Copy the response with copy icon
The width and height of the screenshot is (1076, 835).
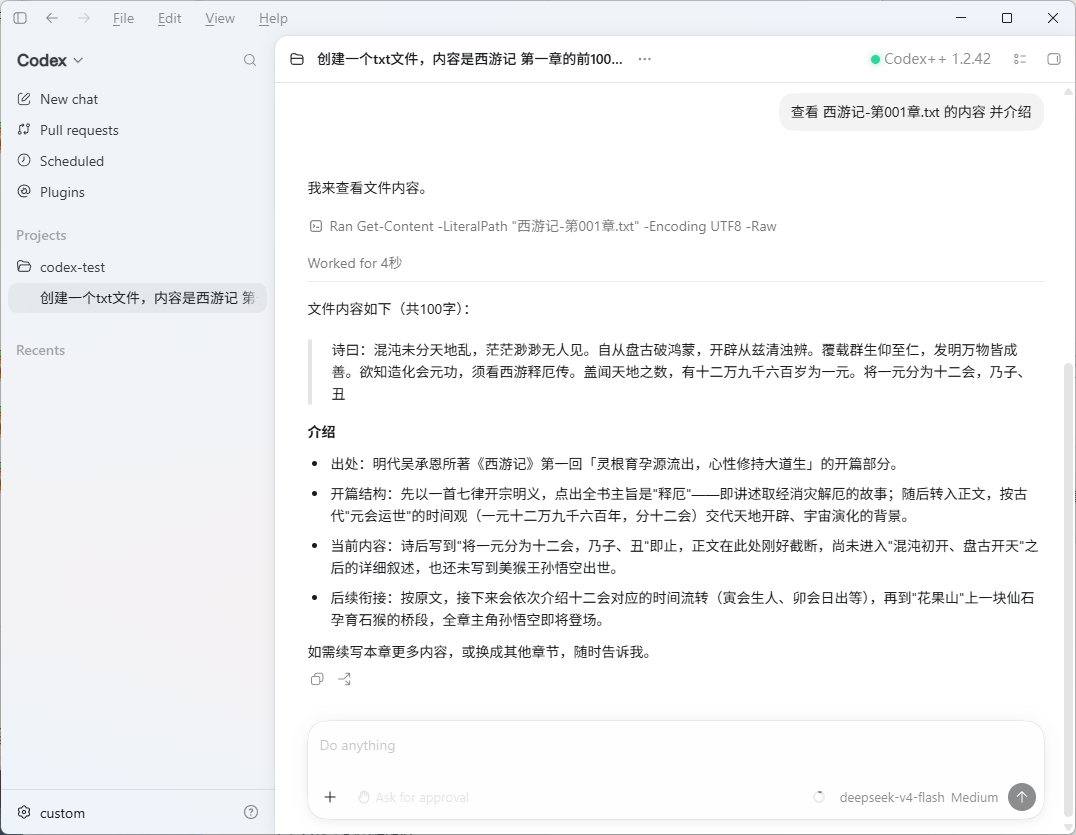(x=317, y=679)
